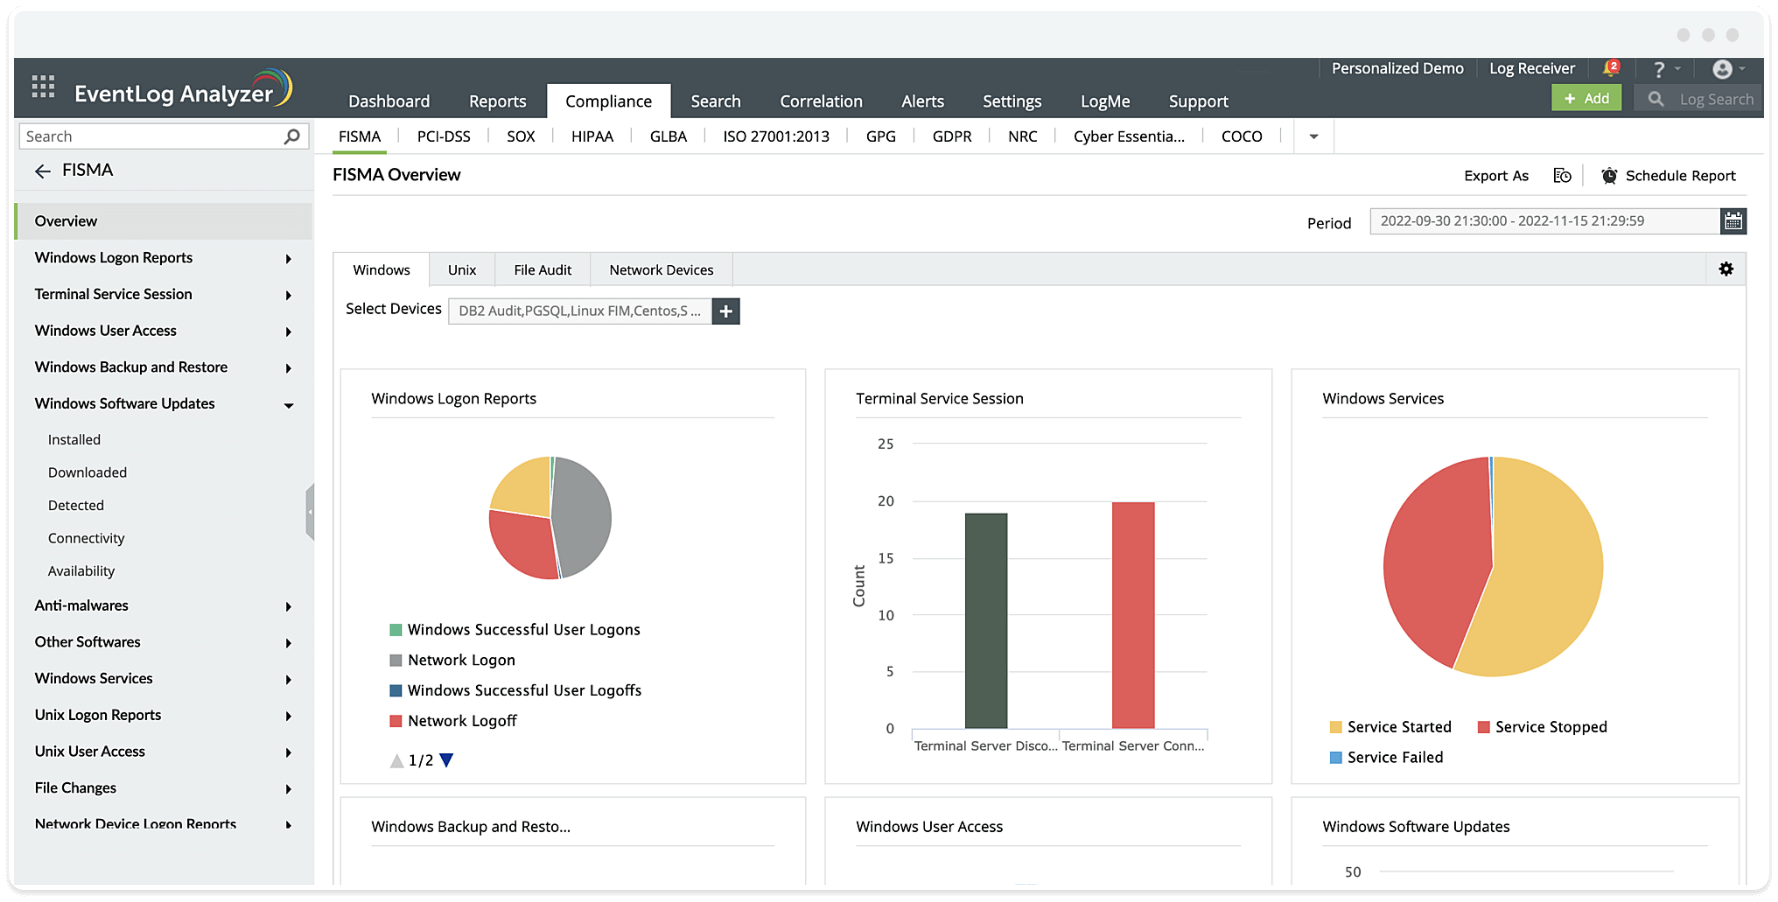
Task: Select the PCI-DSS compliance tab
Action: point(444,137)
